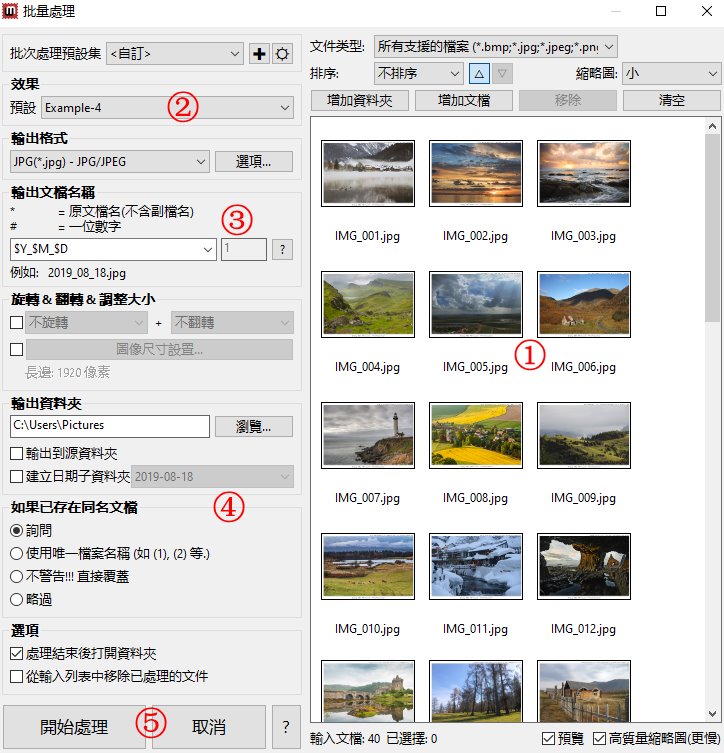Click the plus icon to add preset
The width and height of the screenshot is (724, 753).
(x=260, y=54)
